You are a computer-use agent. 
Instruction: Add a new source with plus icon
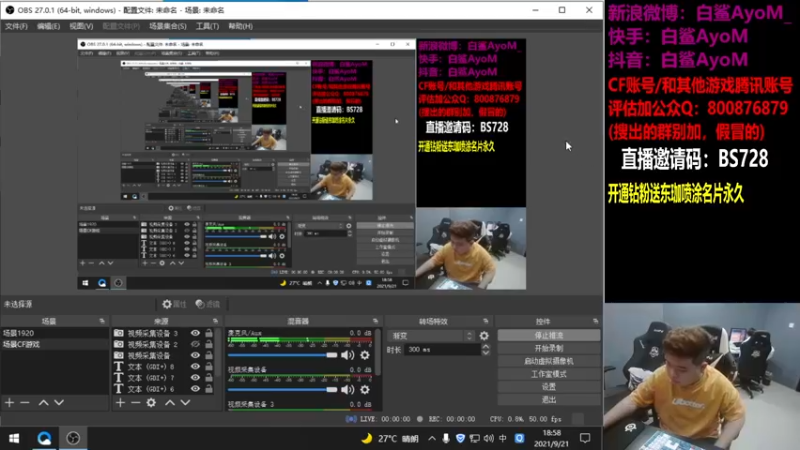point(120,403)
